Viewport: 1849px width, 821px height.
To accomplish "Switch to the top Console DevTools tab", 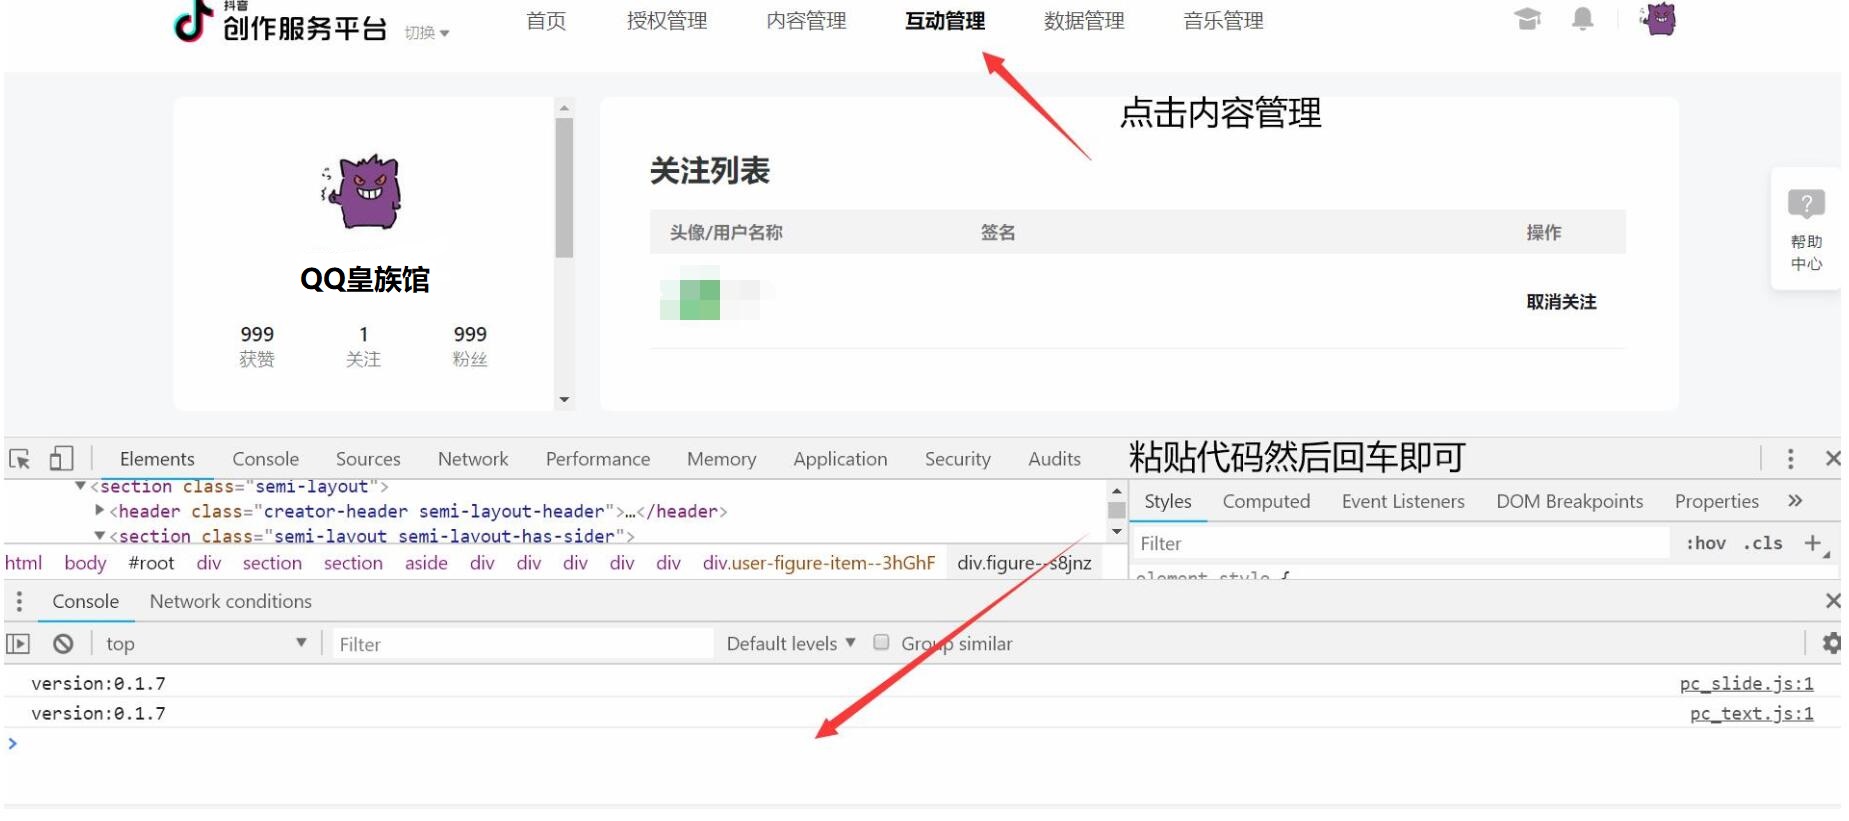I will click(265, 459).
